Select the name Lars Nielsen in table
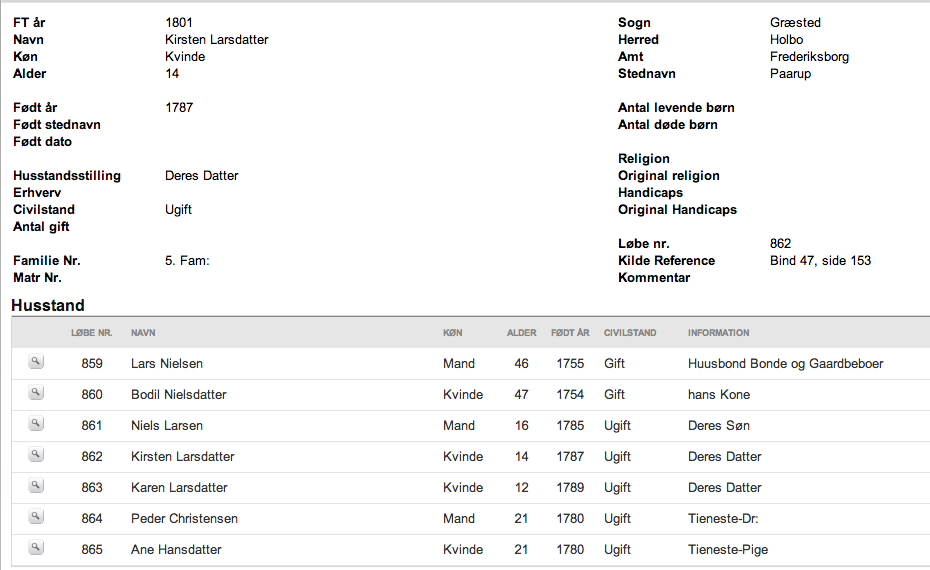 [167, 364]
